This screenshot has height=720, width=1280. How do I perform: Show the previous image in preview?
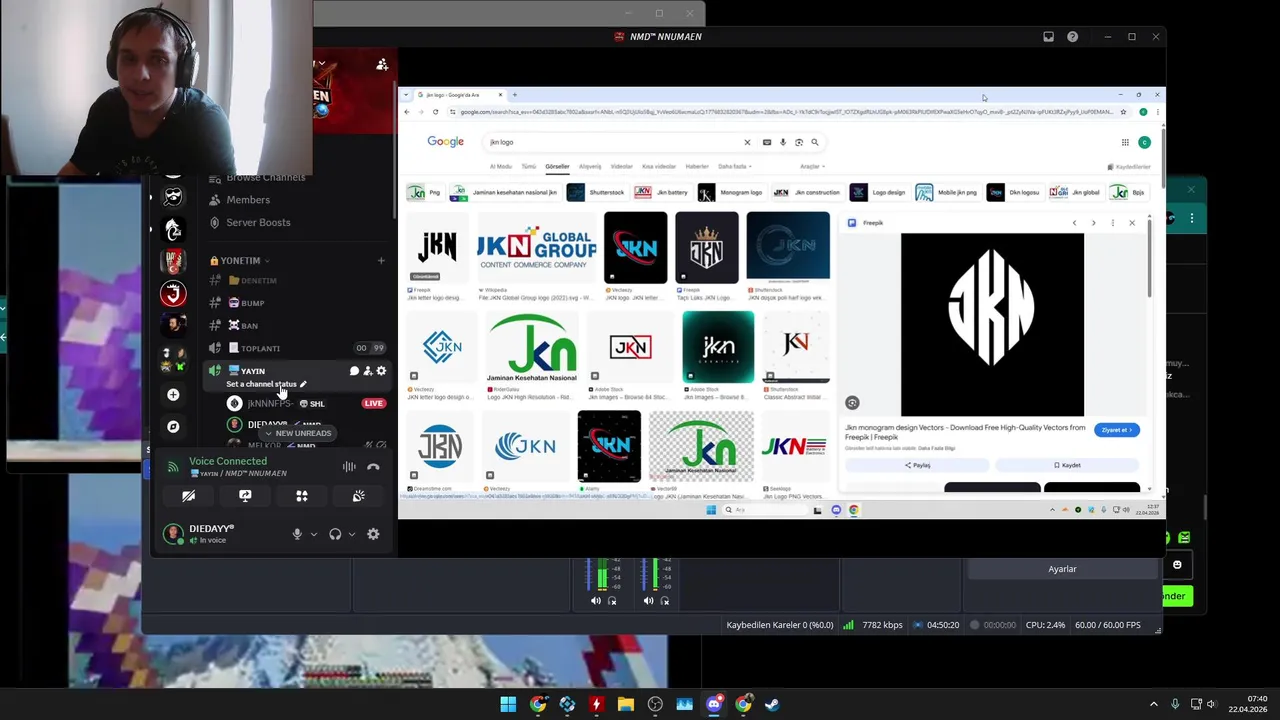click(x=1074, y=223)
